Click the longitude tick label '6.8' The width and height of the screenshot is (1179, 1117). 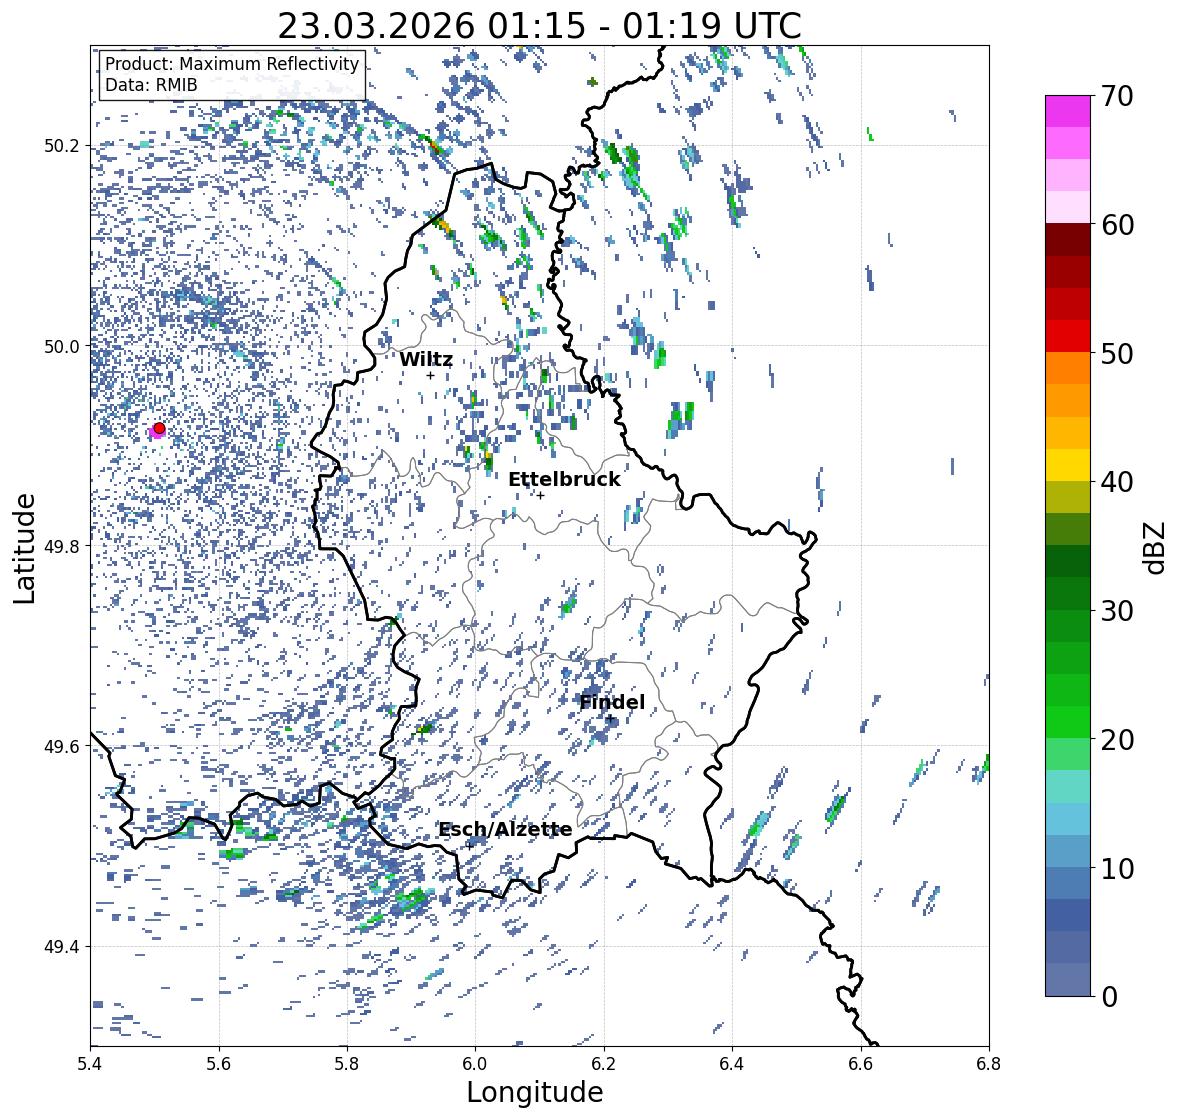[989, 1063]
